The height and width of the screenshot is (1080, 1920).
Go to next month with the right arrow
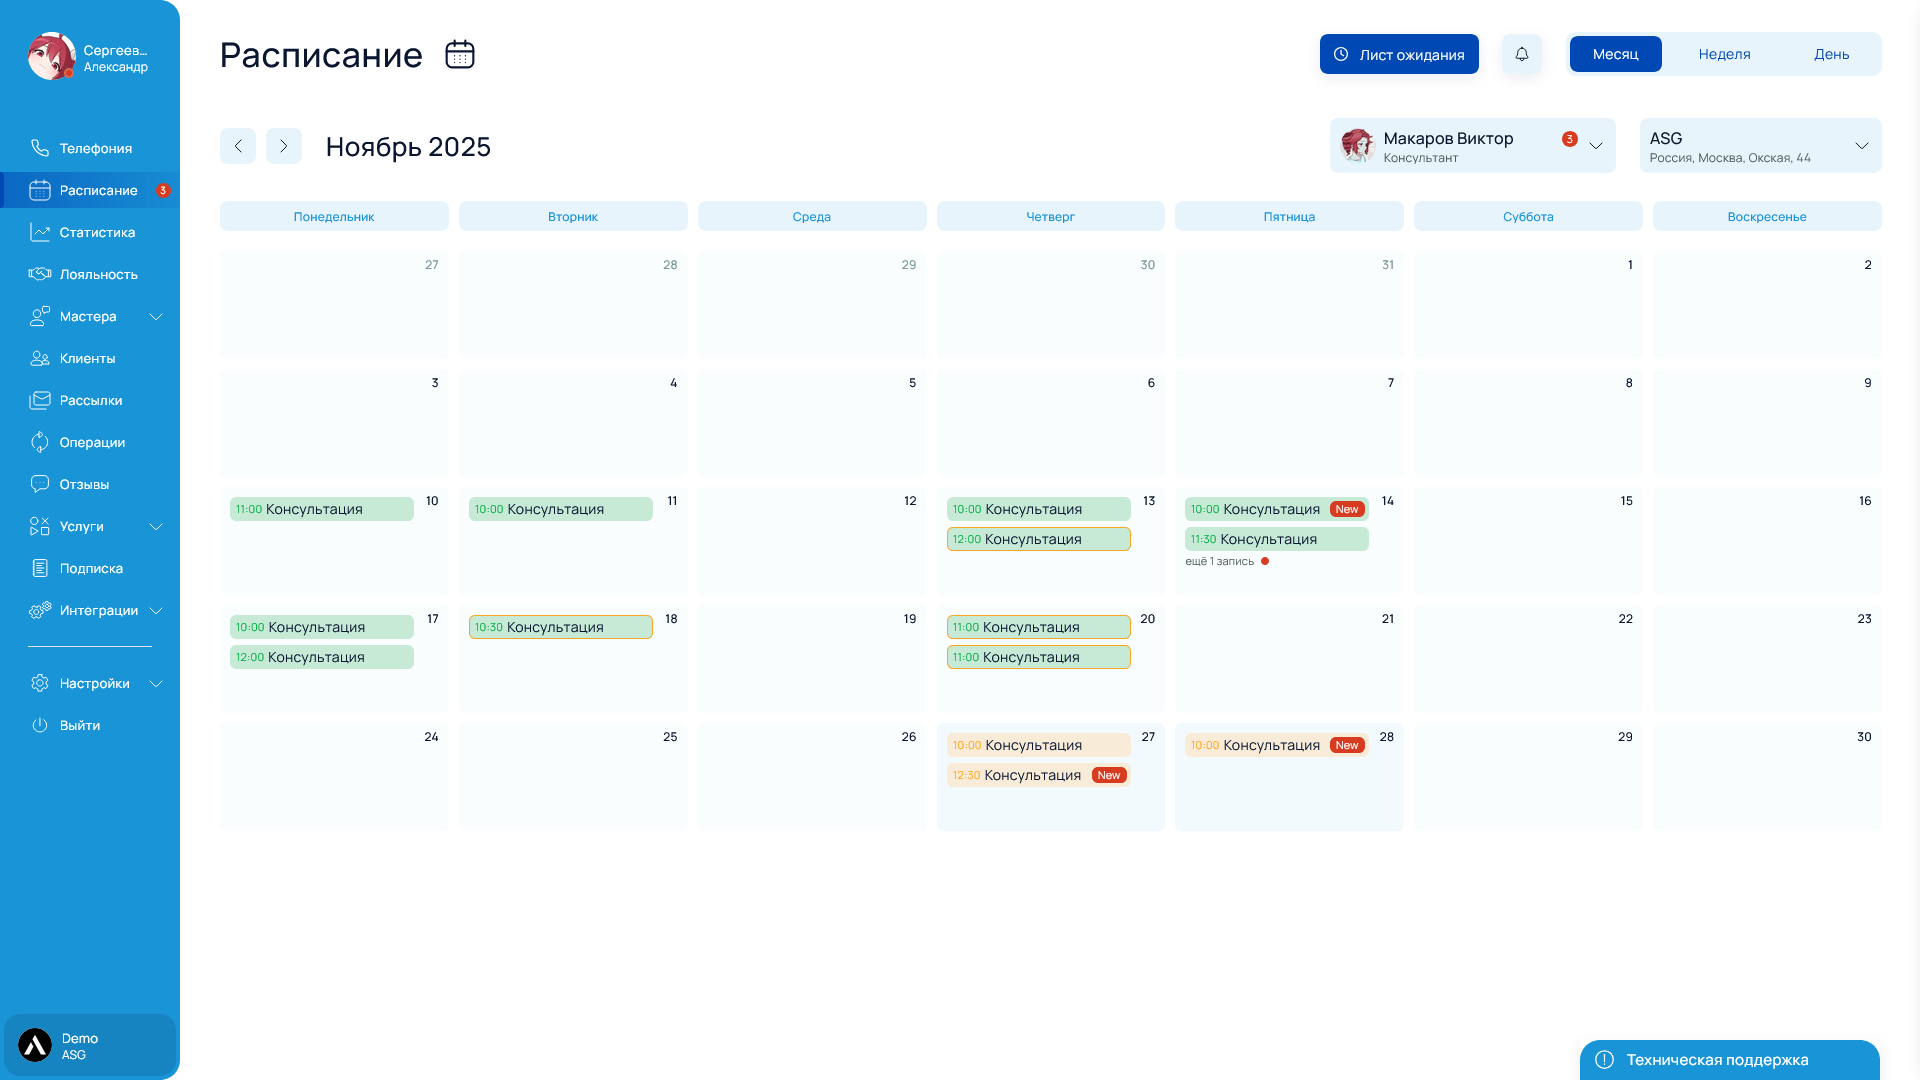click(284, 146)
